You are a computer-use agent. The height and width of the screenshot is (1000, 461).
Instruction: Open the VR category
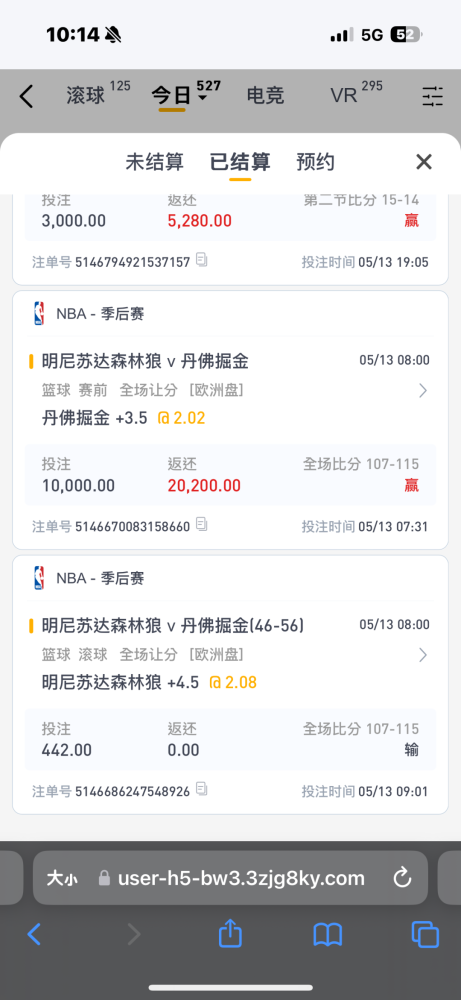[x=344, y=96]
